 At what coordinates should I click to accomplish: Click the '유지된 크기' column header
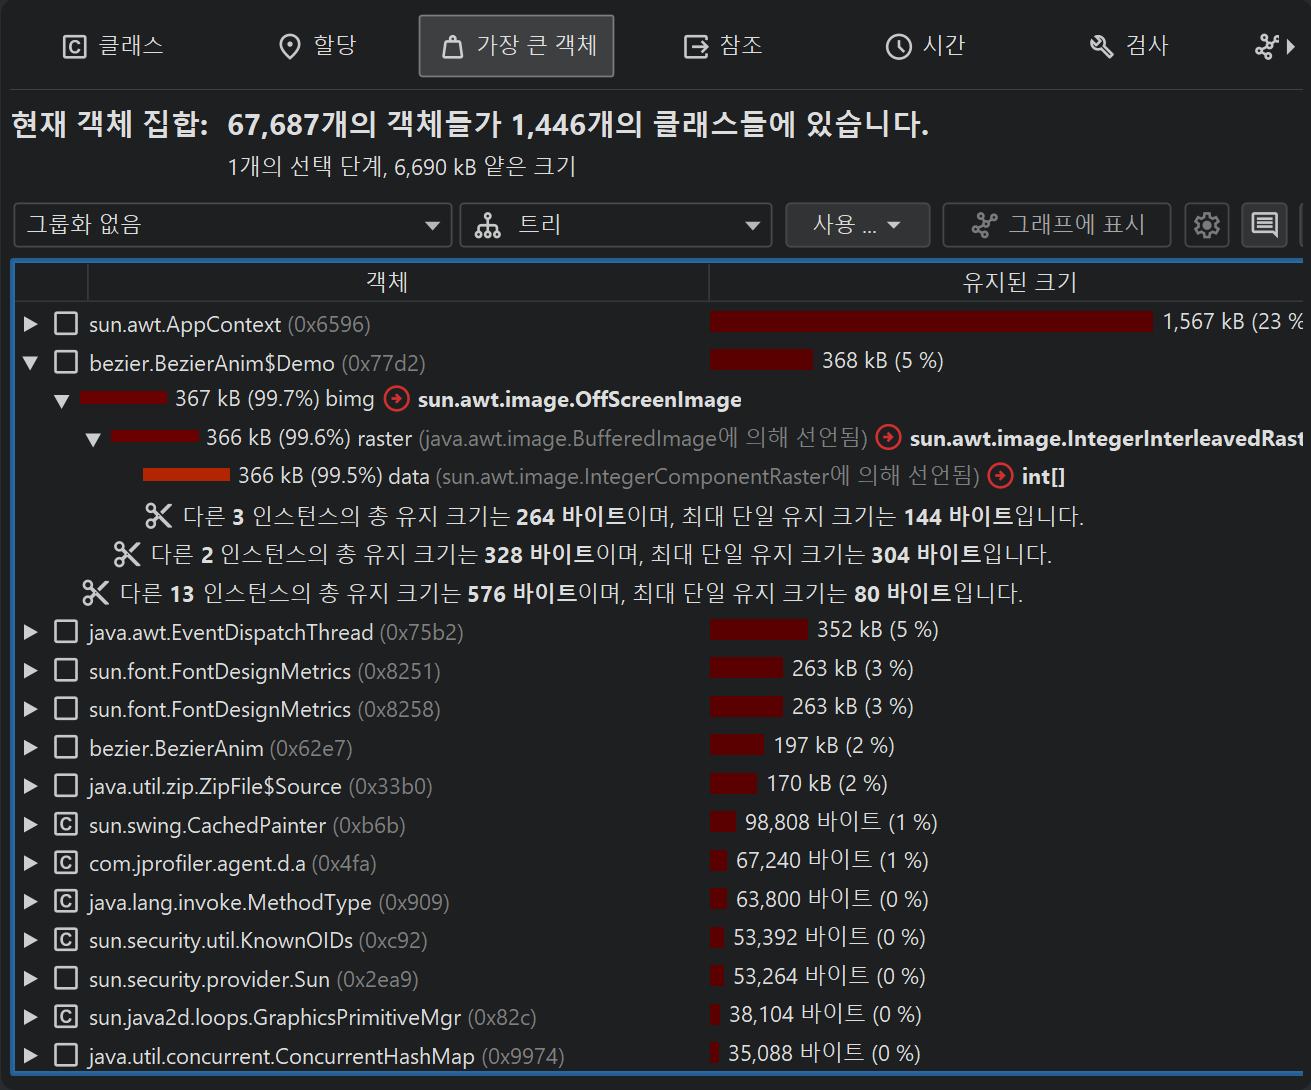pos(1018,282)
